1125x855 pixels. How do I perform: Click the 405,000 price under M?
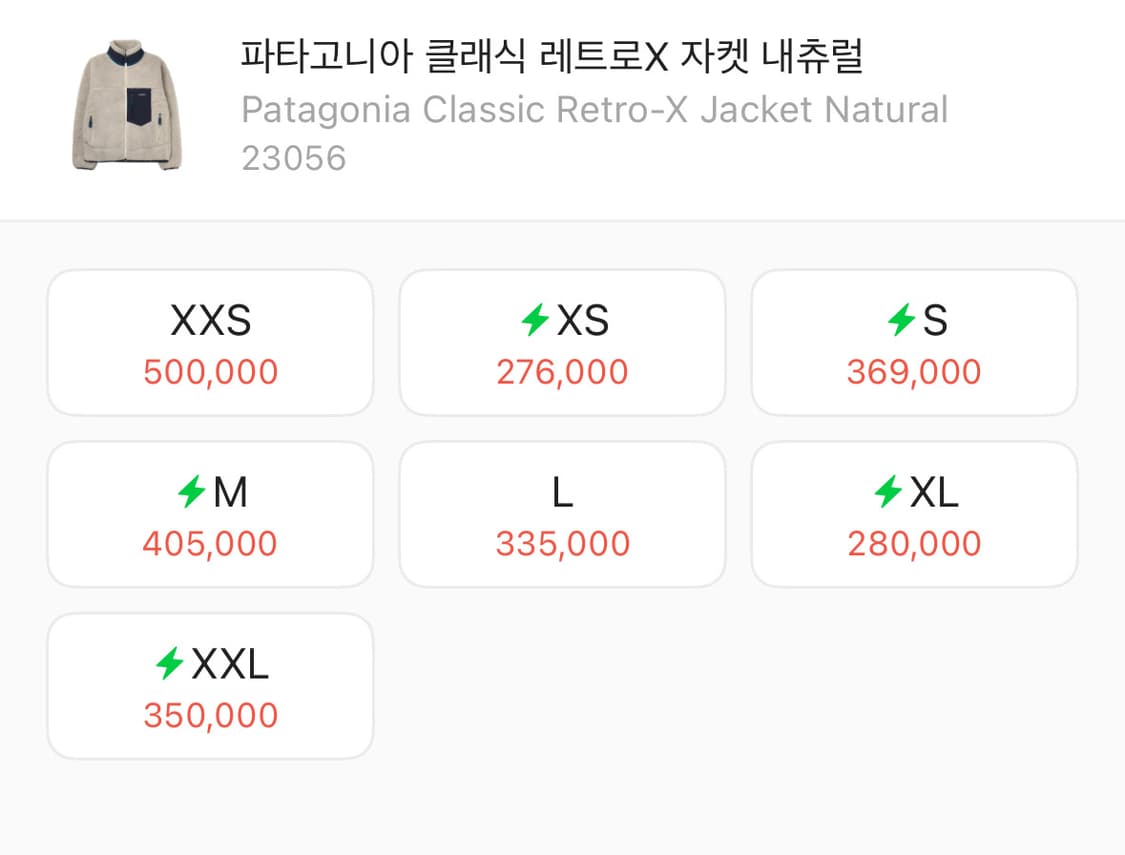click(x=210, y=543)
